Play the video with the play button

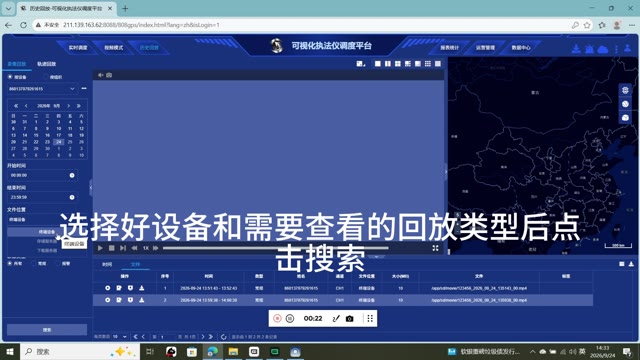100,248
